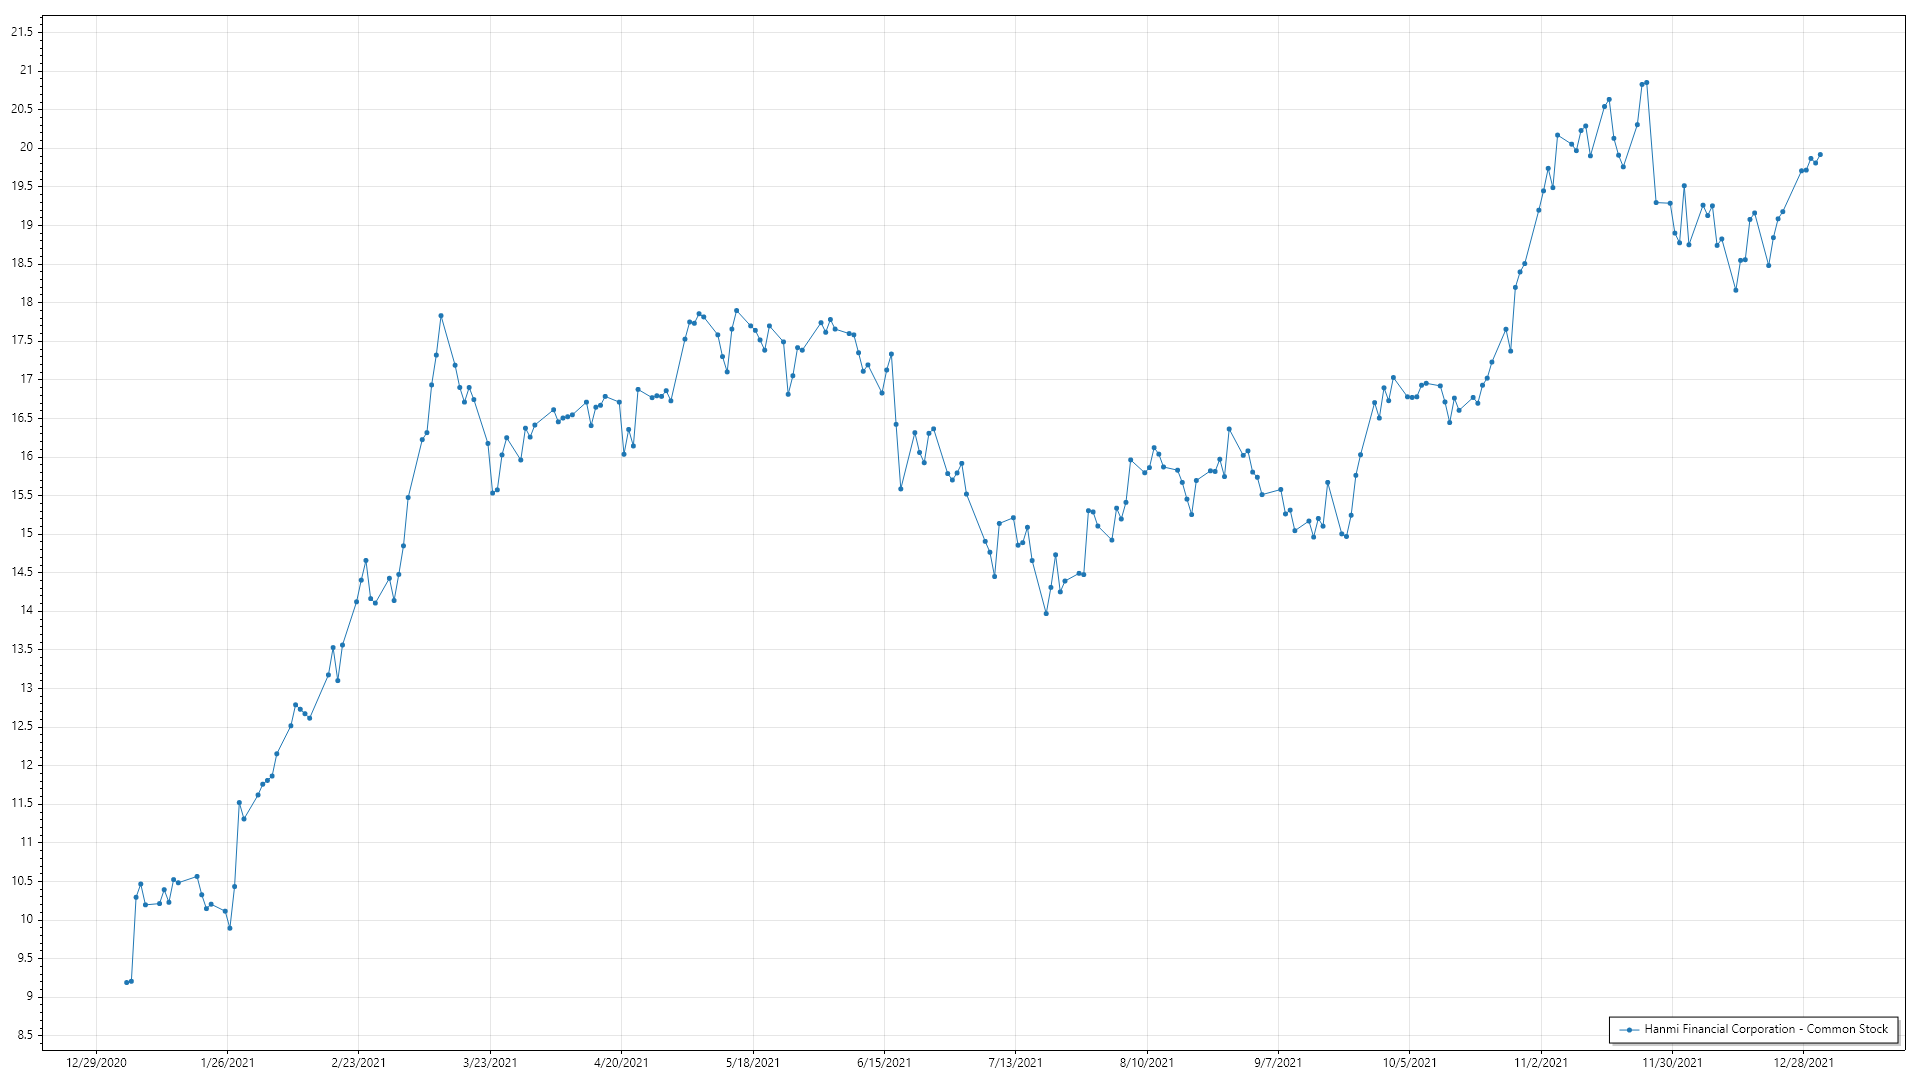1920x1080 pixels.
Task: Click the first data point near 9.2
Action: pyautogui.click(x=126, y=982)
